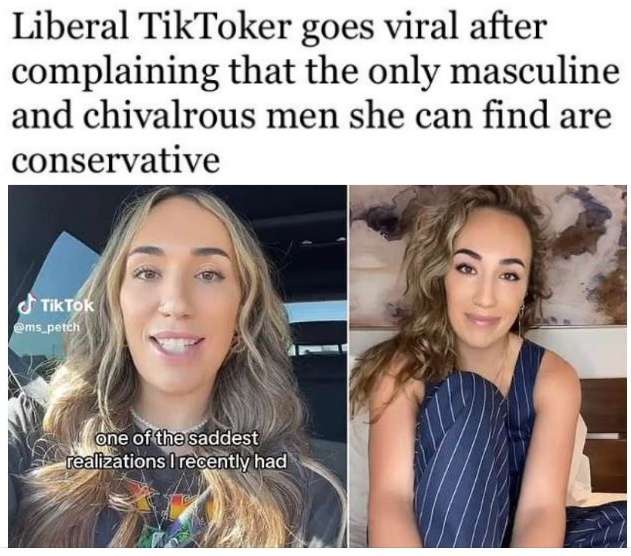631x556 pixels.
Task: Click the TikTok music note logo
Action: click(29, 306)
